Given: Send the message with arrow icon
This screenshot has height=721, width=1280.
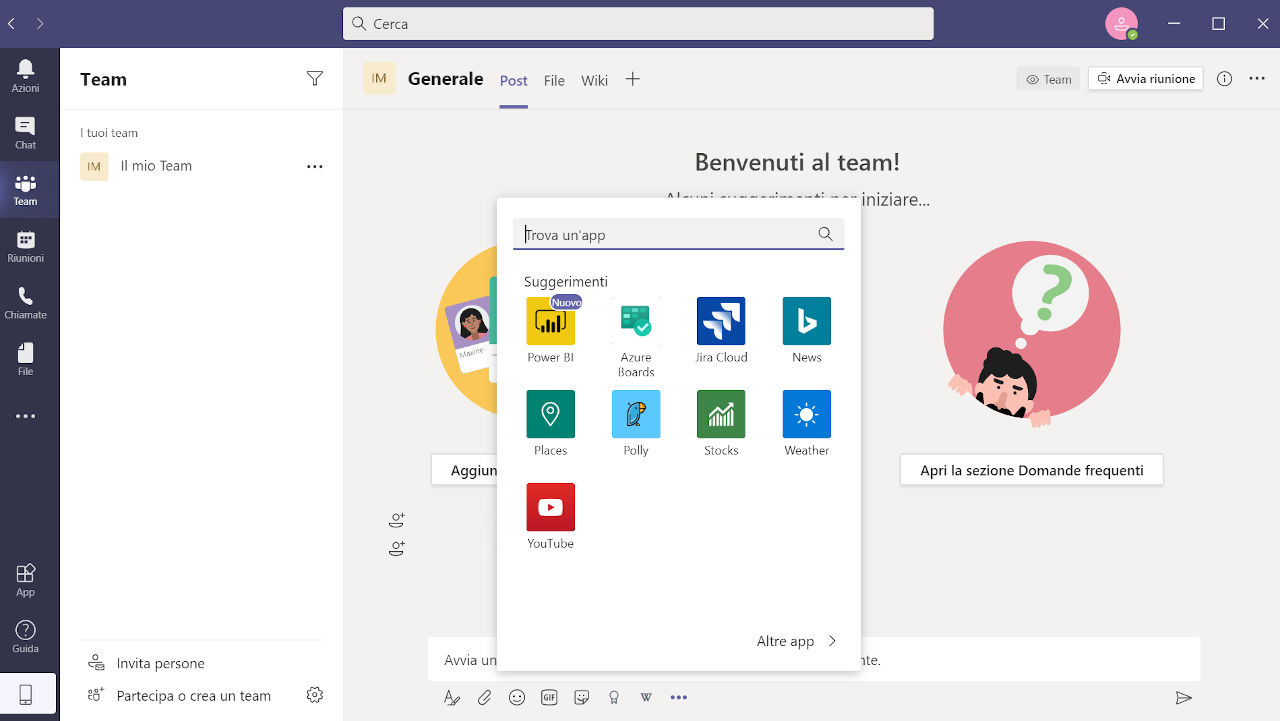Looking at the screenshot, I should click(1184, 698).
